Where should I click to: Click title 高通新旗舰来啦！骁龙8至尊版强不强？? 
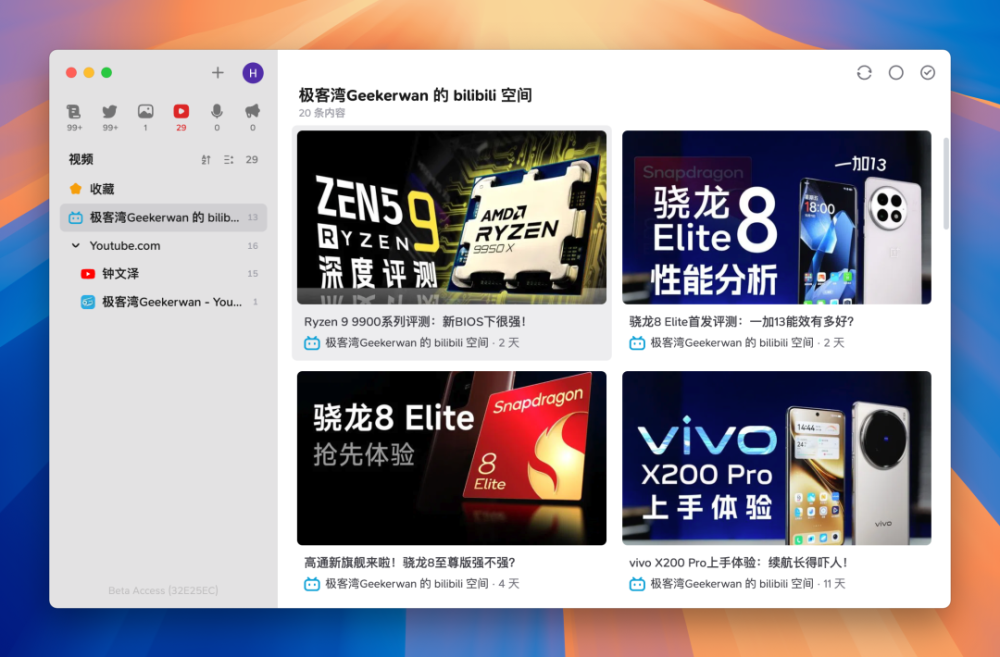(409, 563)
